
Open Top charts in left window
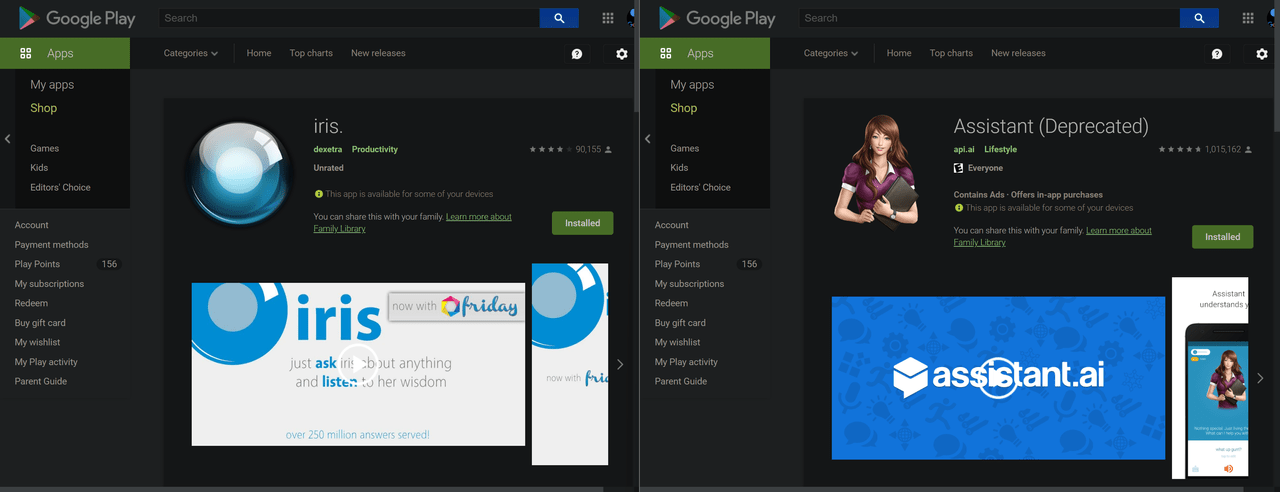point(311,53)
